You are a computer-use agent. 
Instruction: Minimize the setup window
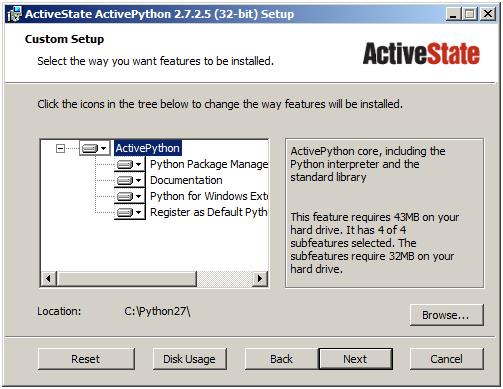tap(453, 14)
